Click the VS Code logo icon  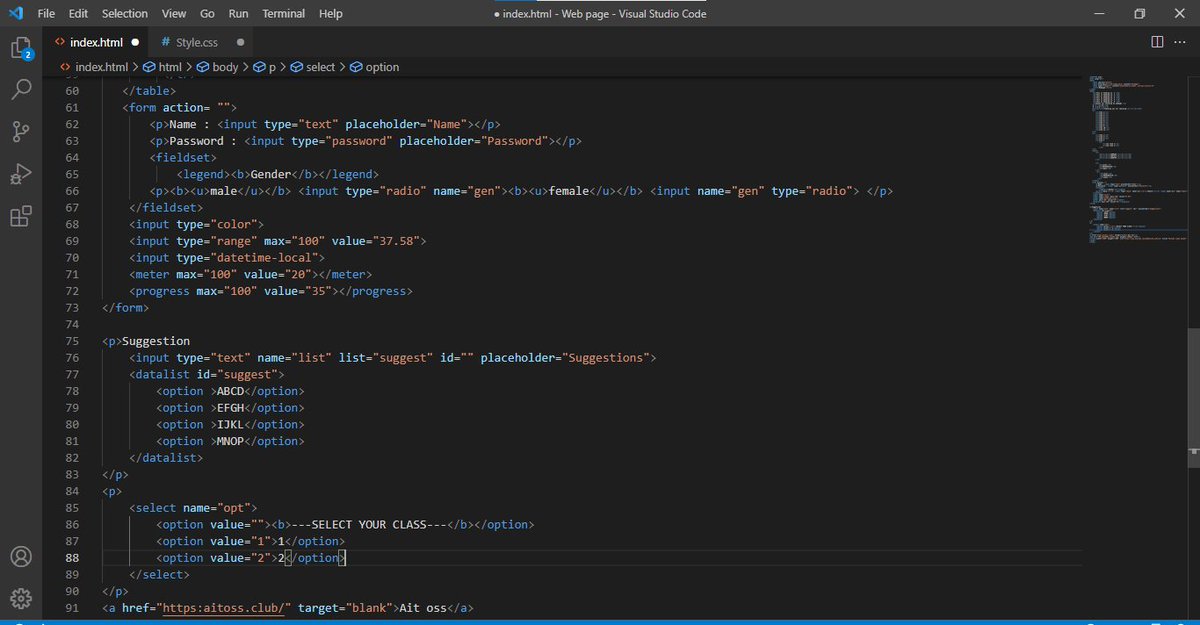17,13
